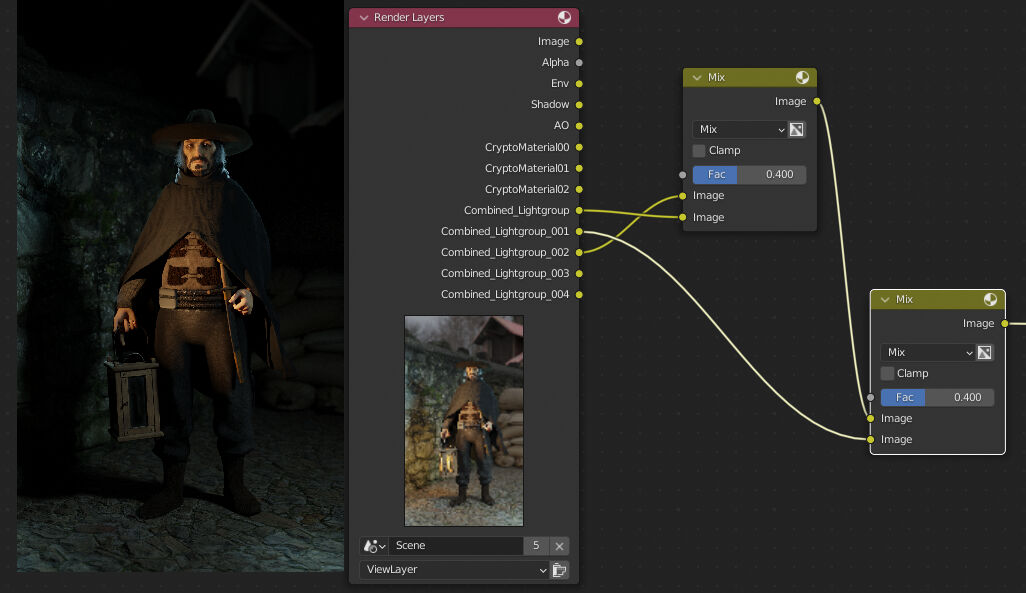This screenshot has height=593, width=1026.
Task: Click the CryptoMaterial00 output socket
Action: click(x=579, y=147)
